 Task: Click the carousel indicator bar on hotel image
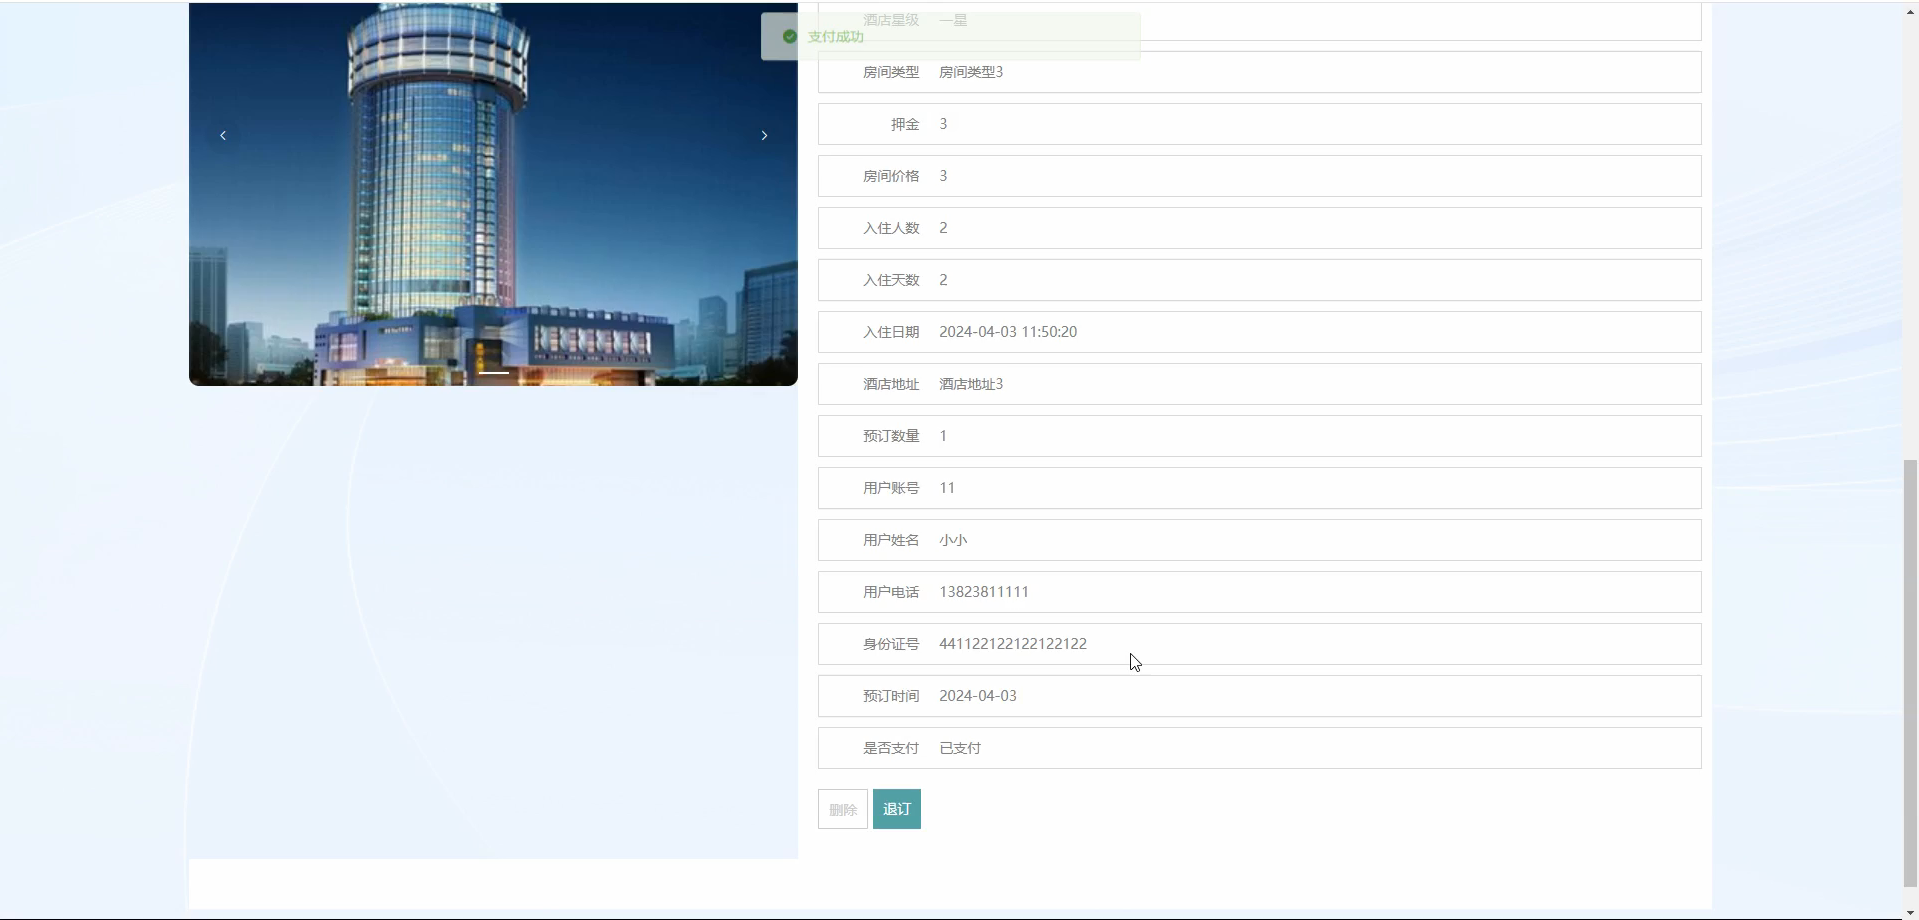tap(493, 372)
